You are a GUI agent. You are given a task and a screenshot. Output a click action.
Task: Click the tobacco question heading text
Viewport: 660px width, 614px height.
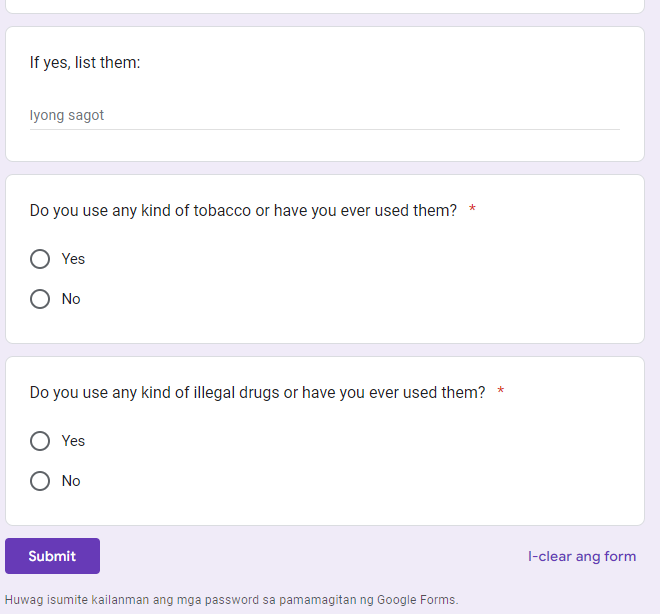243,211
